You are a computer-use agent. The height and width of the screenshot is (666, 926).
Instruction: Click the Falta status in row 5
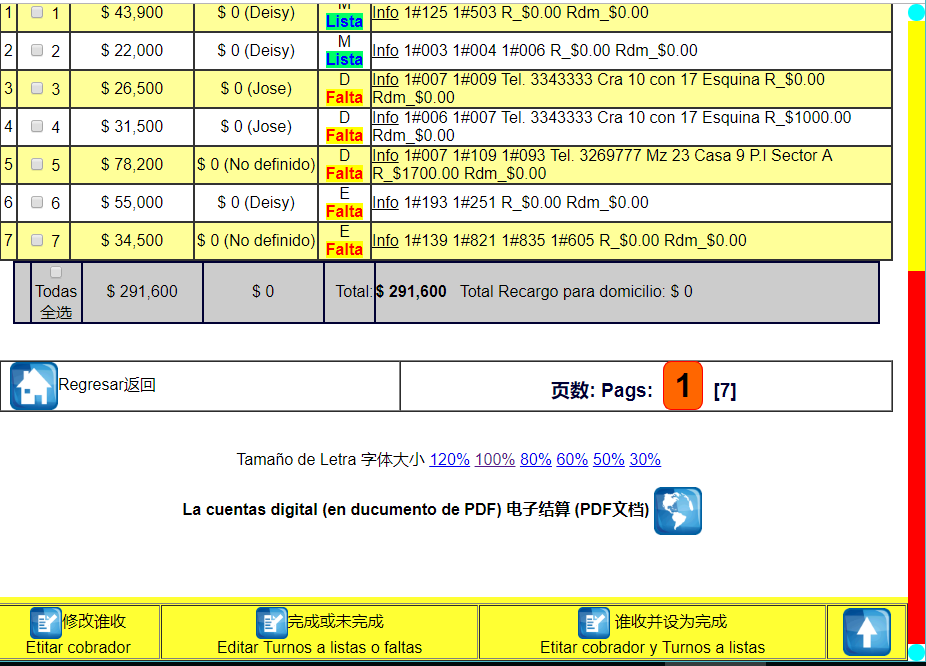point(344,174)
